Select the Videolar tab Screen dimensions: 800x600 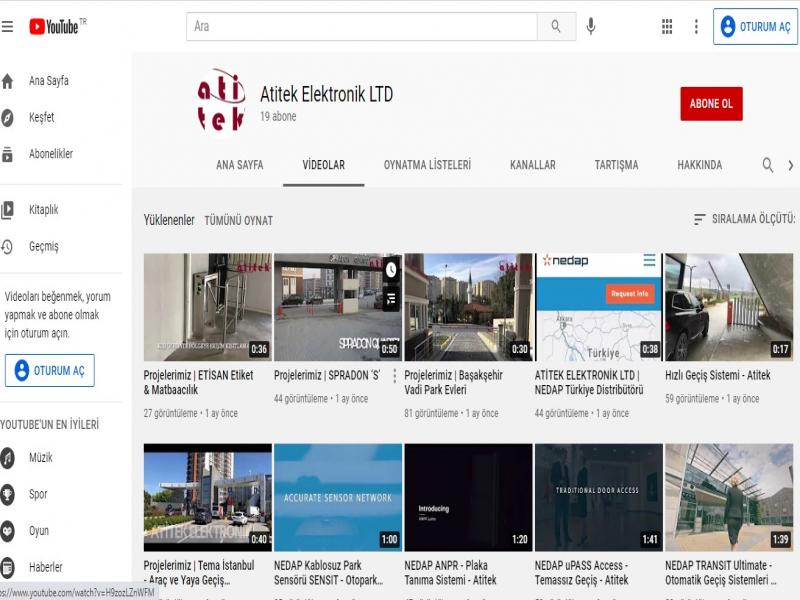click(323, 165)
